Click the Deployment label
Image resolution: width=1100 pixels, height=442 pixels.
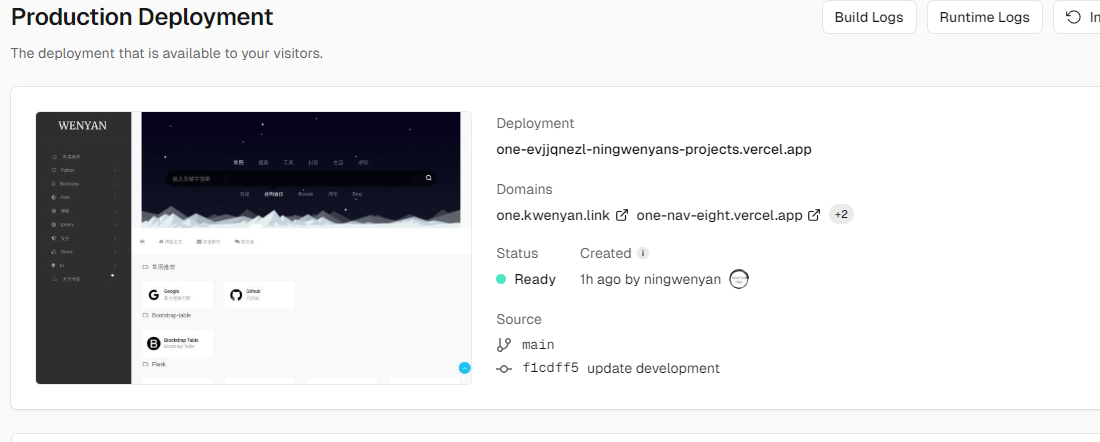coord(535,123)
